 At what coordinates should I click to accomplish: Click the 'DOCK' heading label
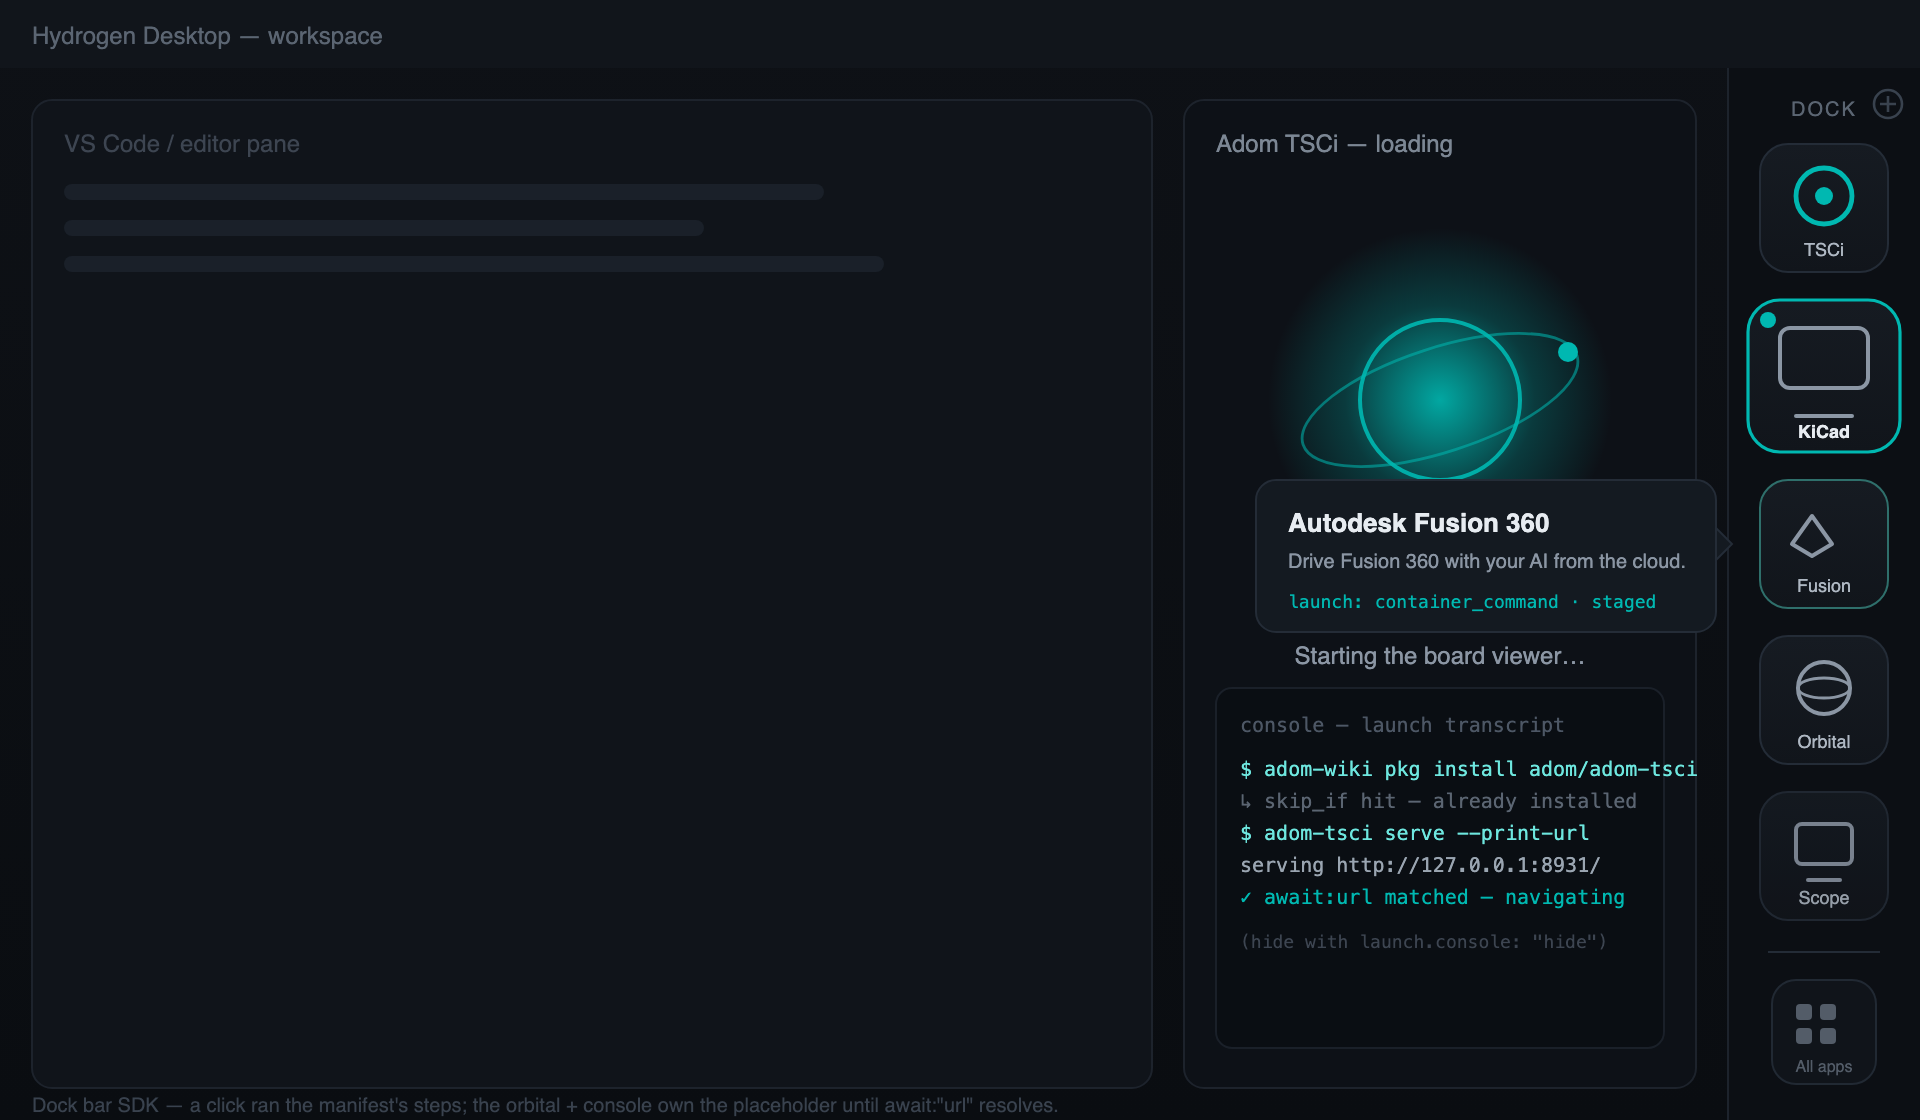tap(1823, 108)
